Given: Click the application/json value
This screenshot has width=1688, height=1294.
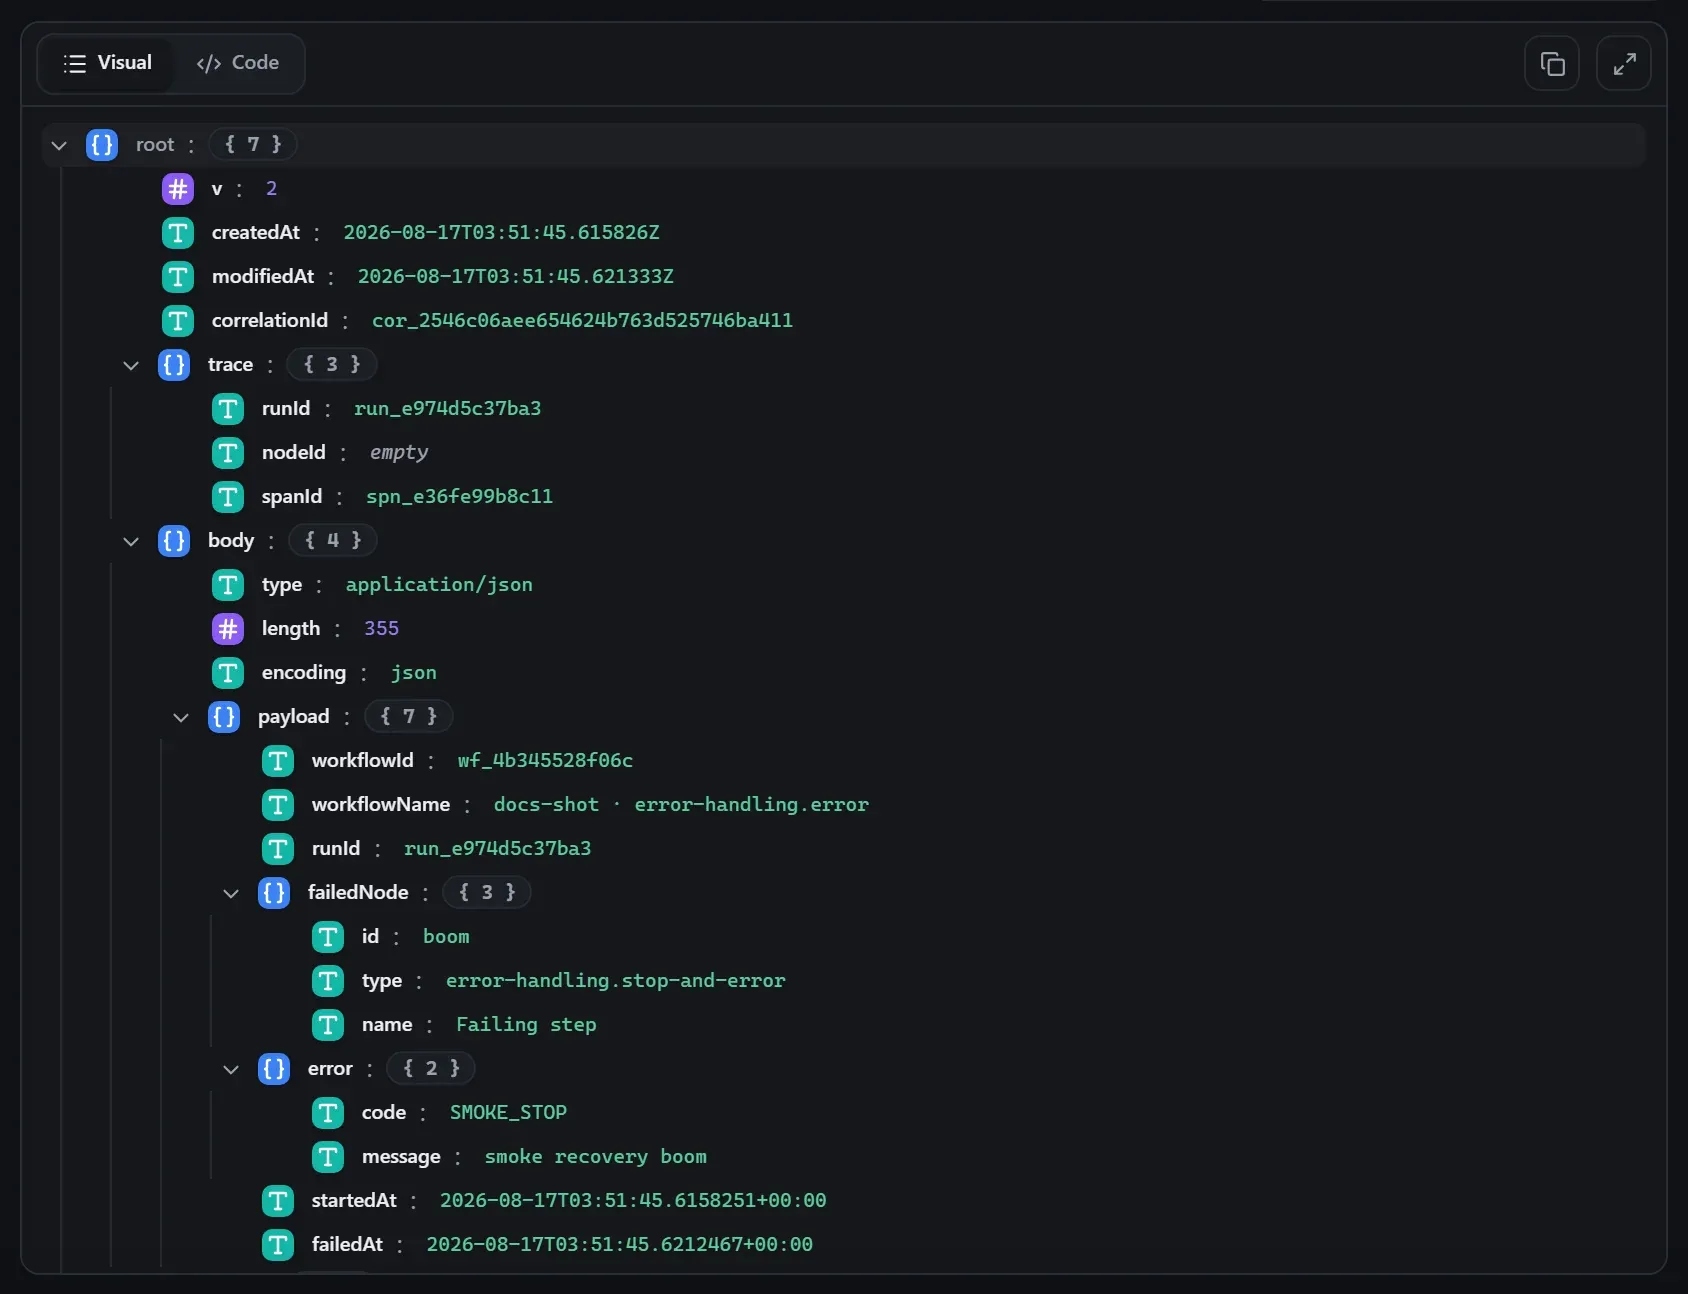Looking at the screenshot, I should pyautogui.click(x=439, y=585).
